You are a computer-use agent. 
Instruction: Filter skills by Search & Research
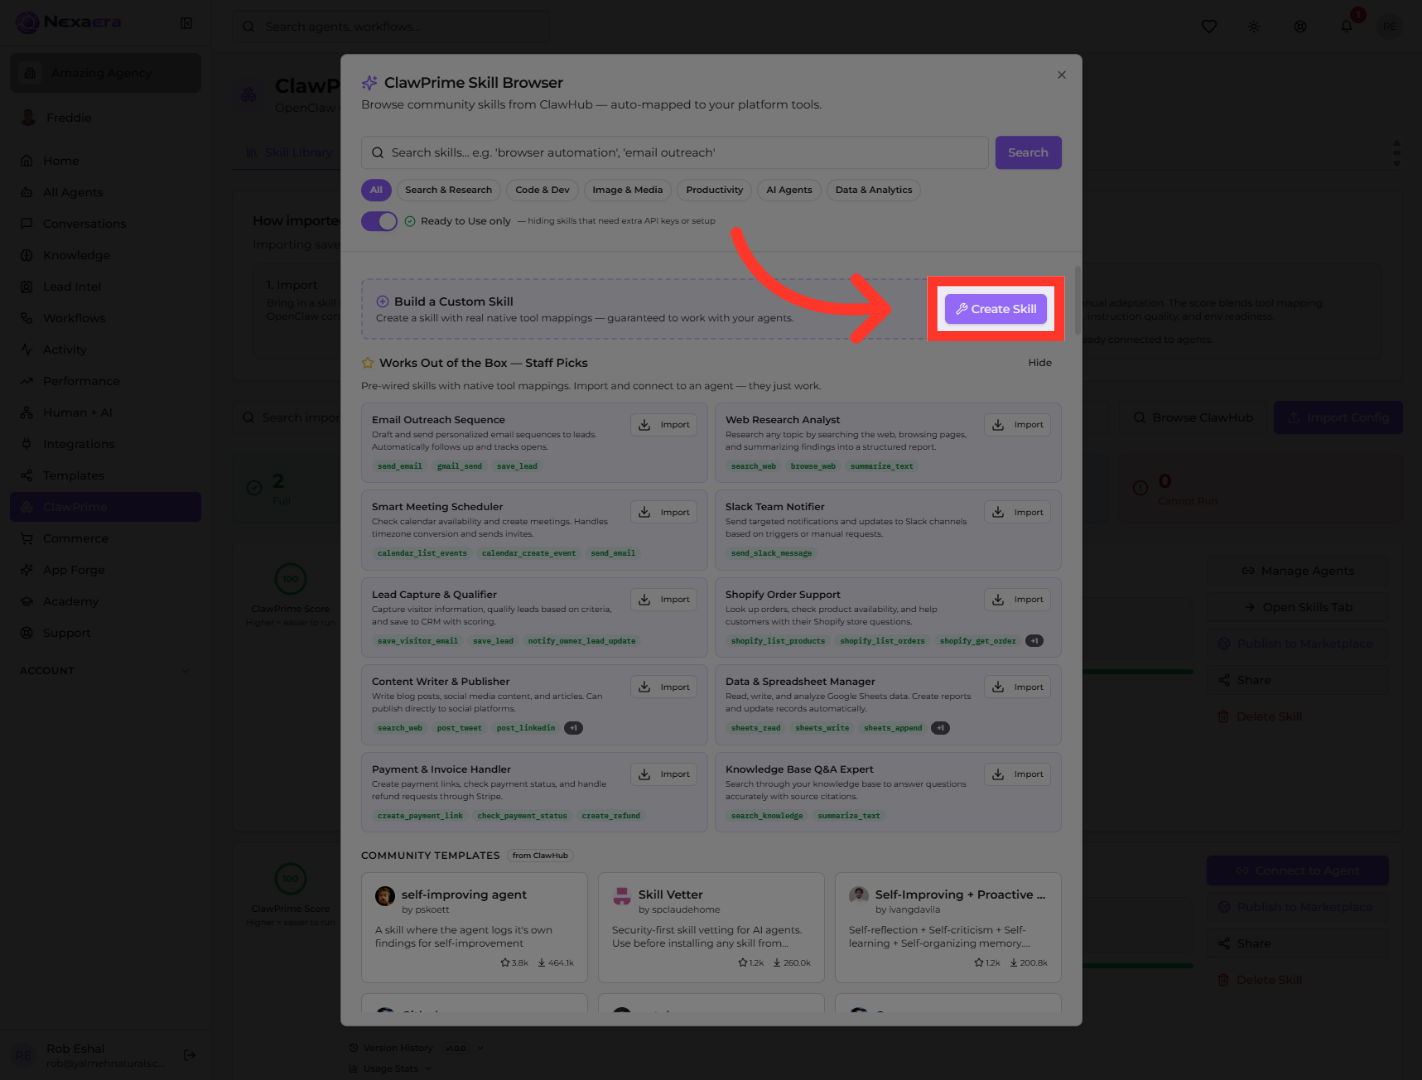[448, 190]
